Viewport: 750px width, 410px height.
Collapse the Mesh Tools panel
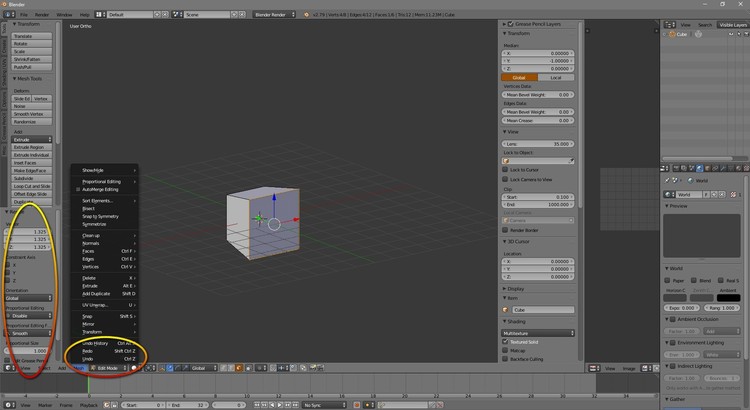pos(14,79)
